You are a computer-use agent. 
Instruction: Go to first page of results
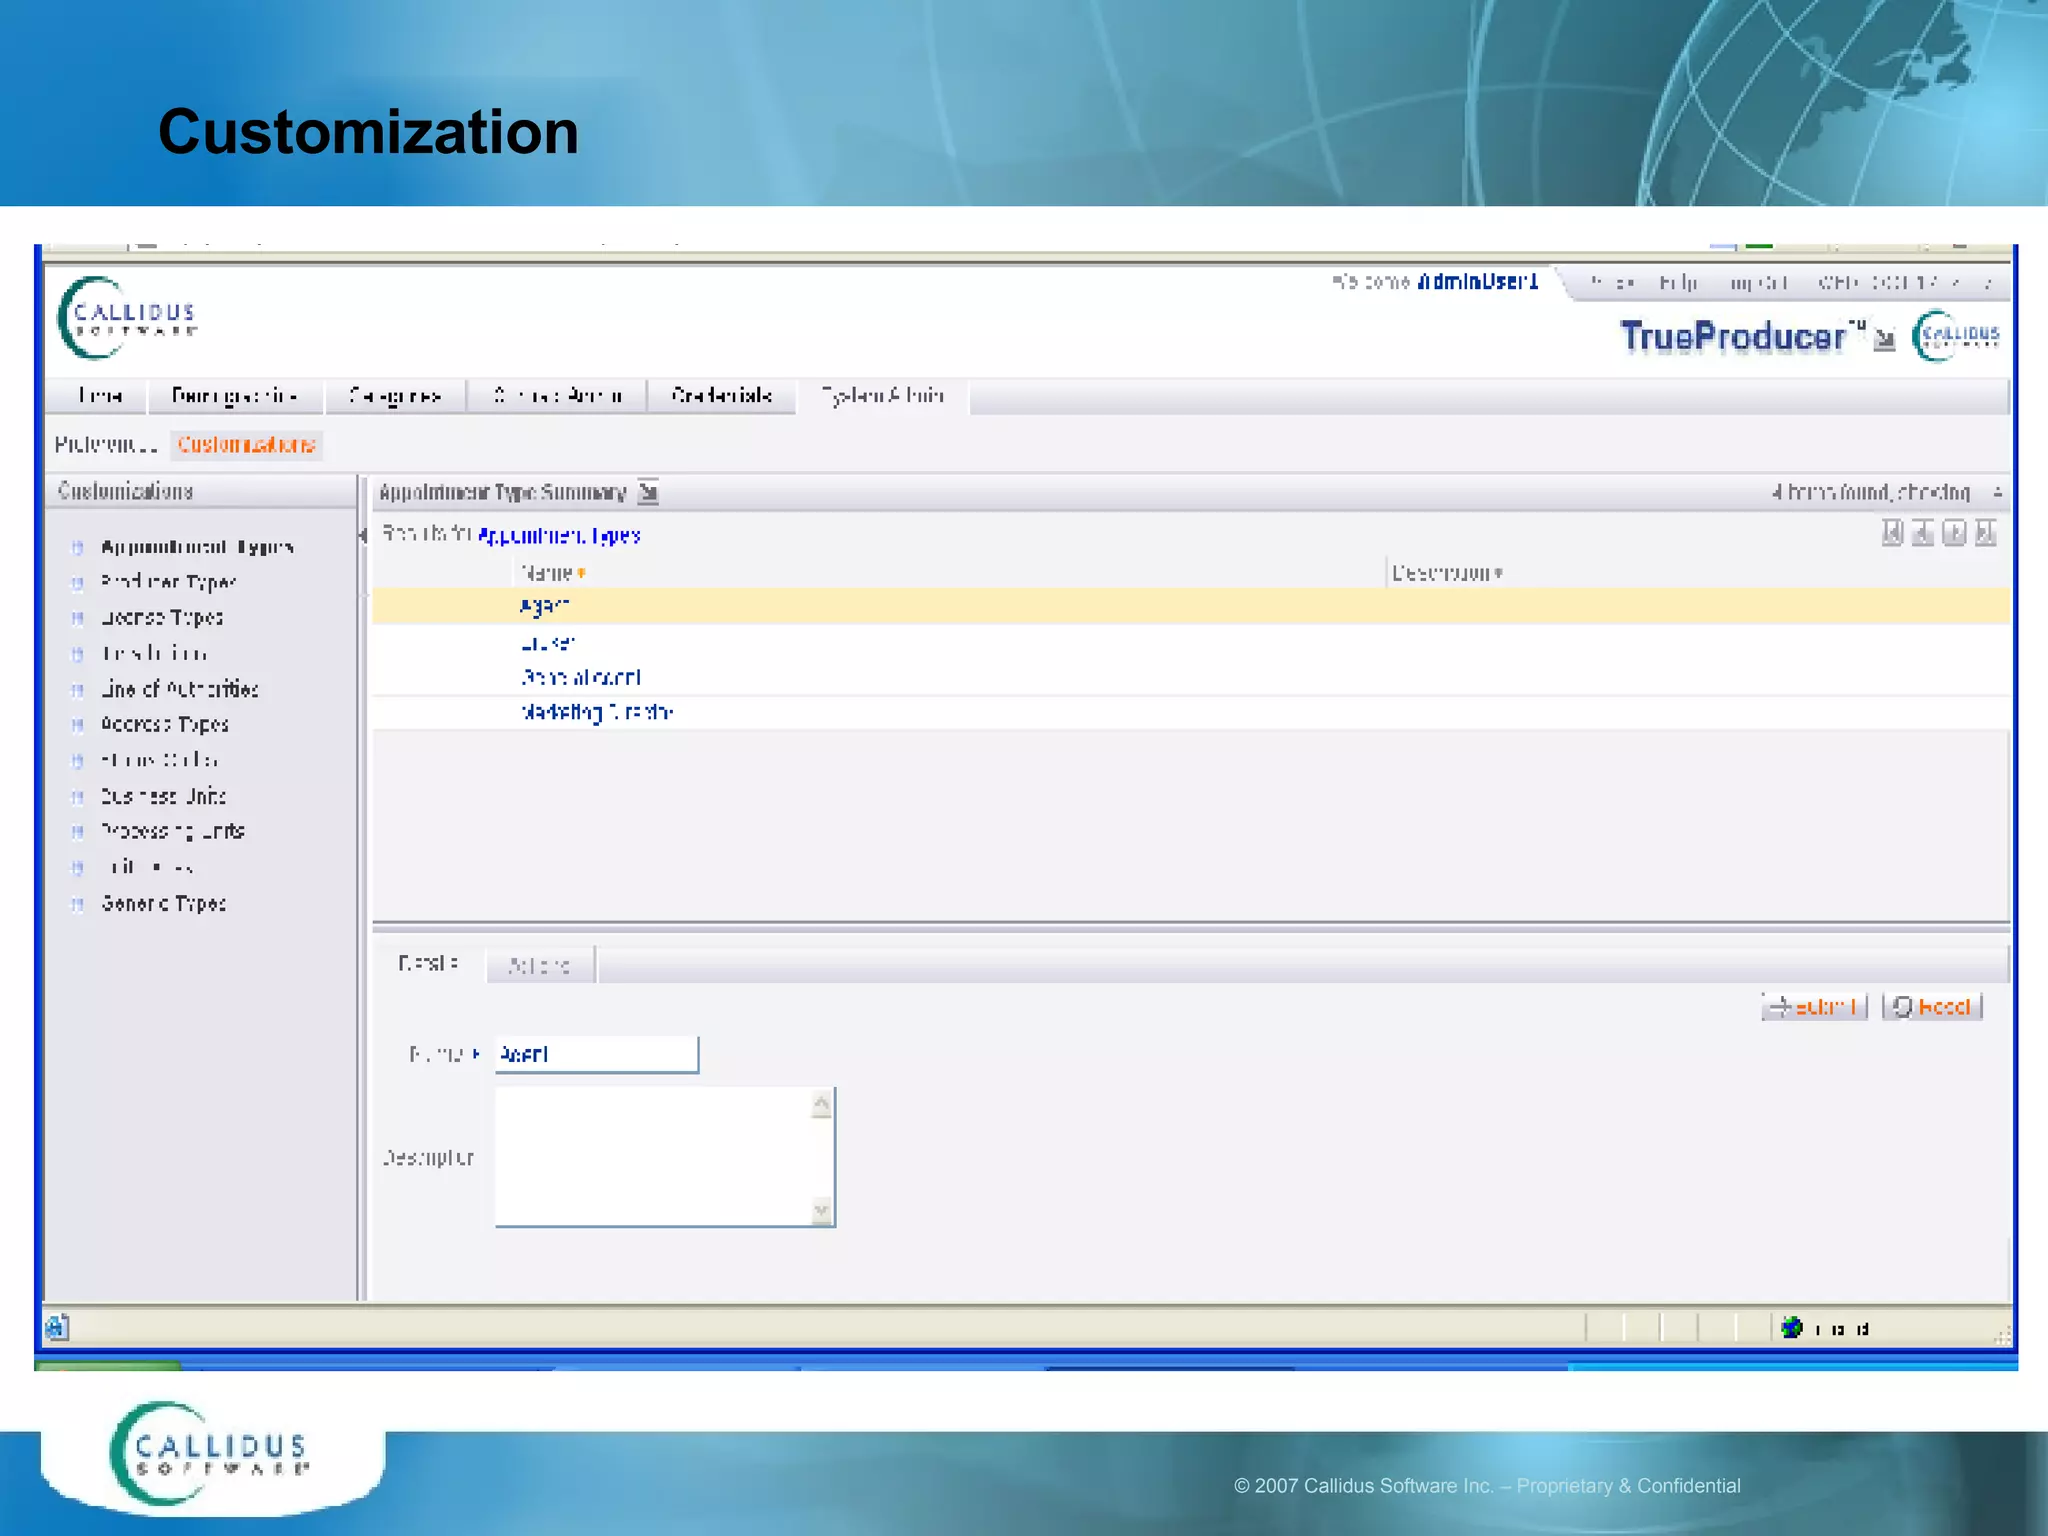click(x=1891, y=533)
